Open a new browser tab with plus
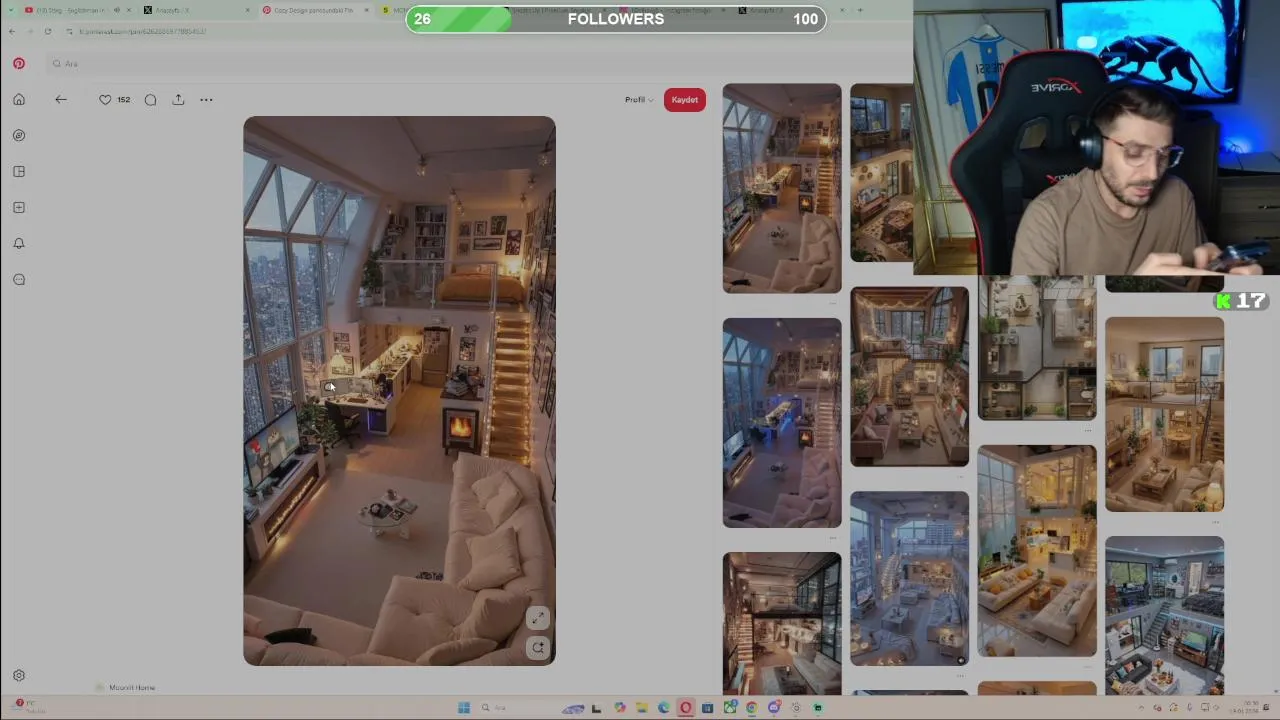This screenshot has width=1280, height=720. click(x=860, y=10)
